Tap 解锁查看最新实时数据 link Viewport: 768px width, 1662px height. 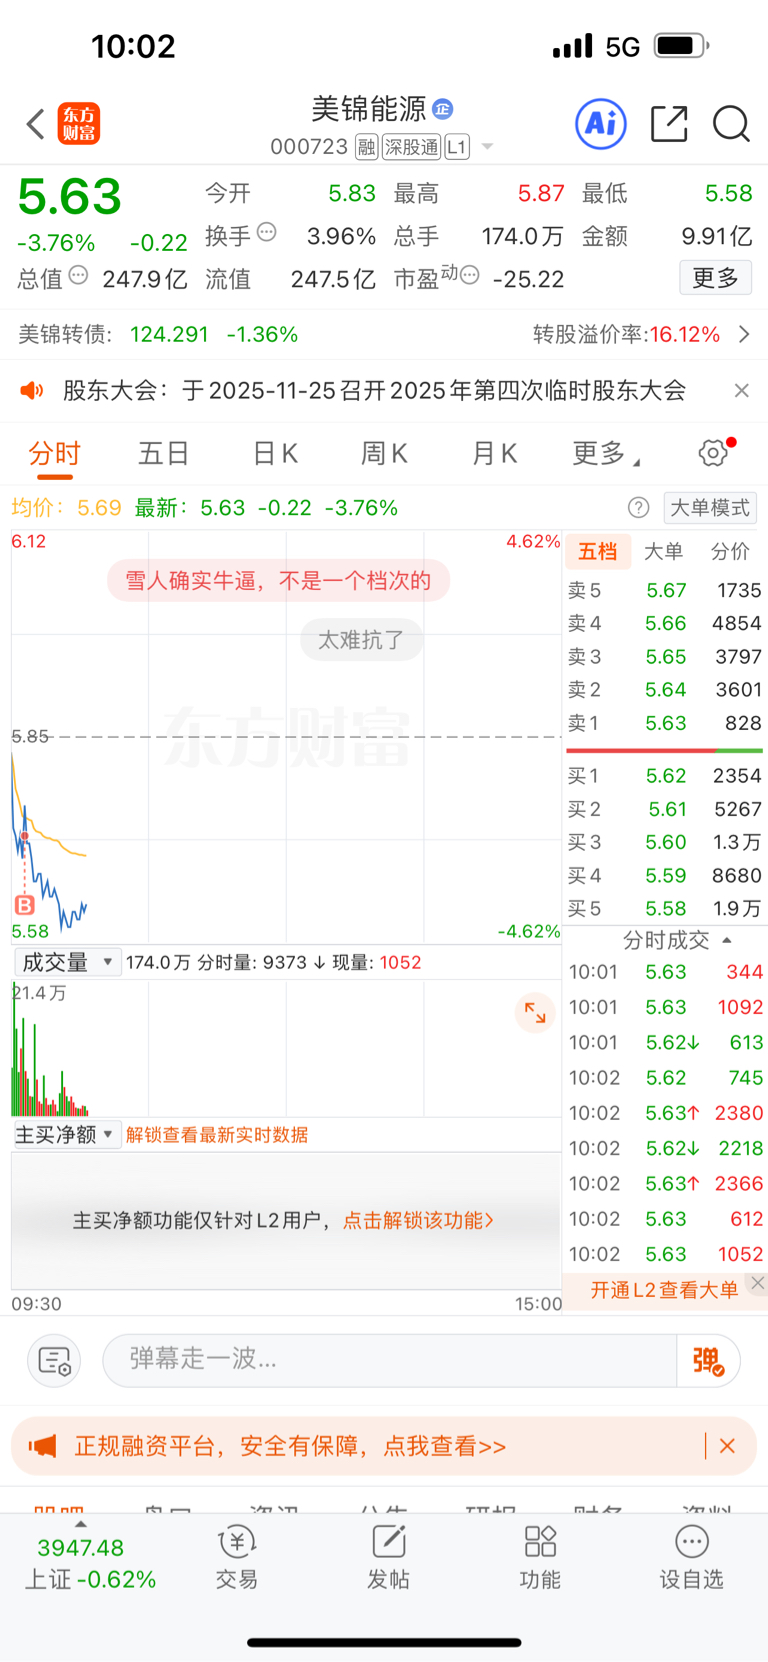217,1135
